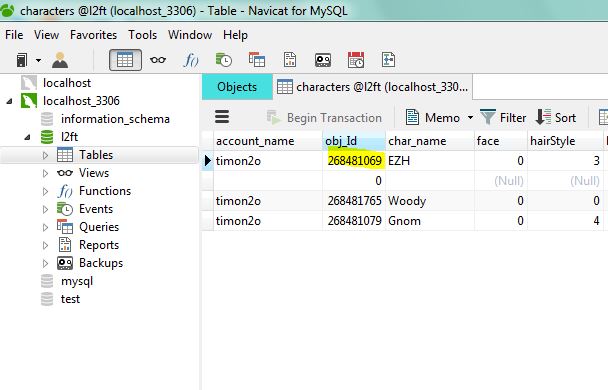The width and height of the screenshot is (608, 390).
Task: Click the account_name column header
Action: point(268,141)
